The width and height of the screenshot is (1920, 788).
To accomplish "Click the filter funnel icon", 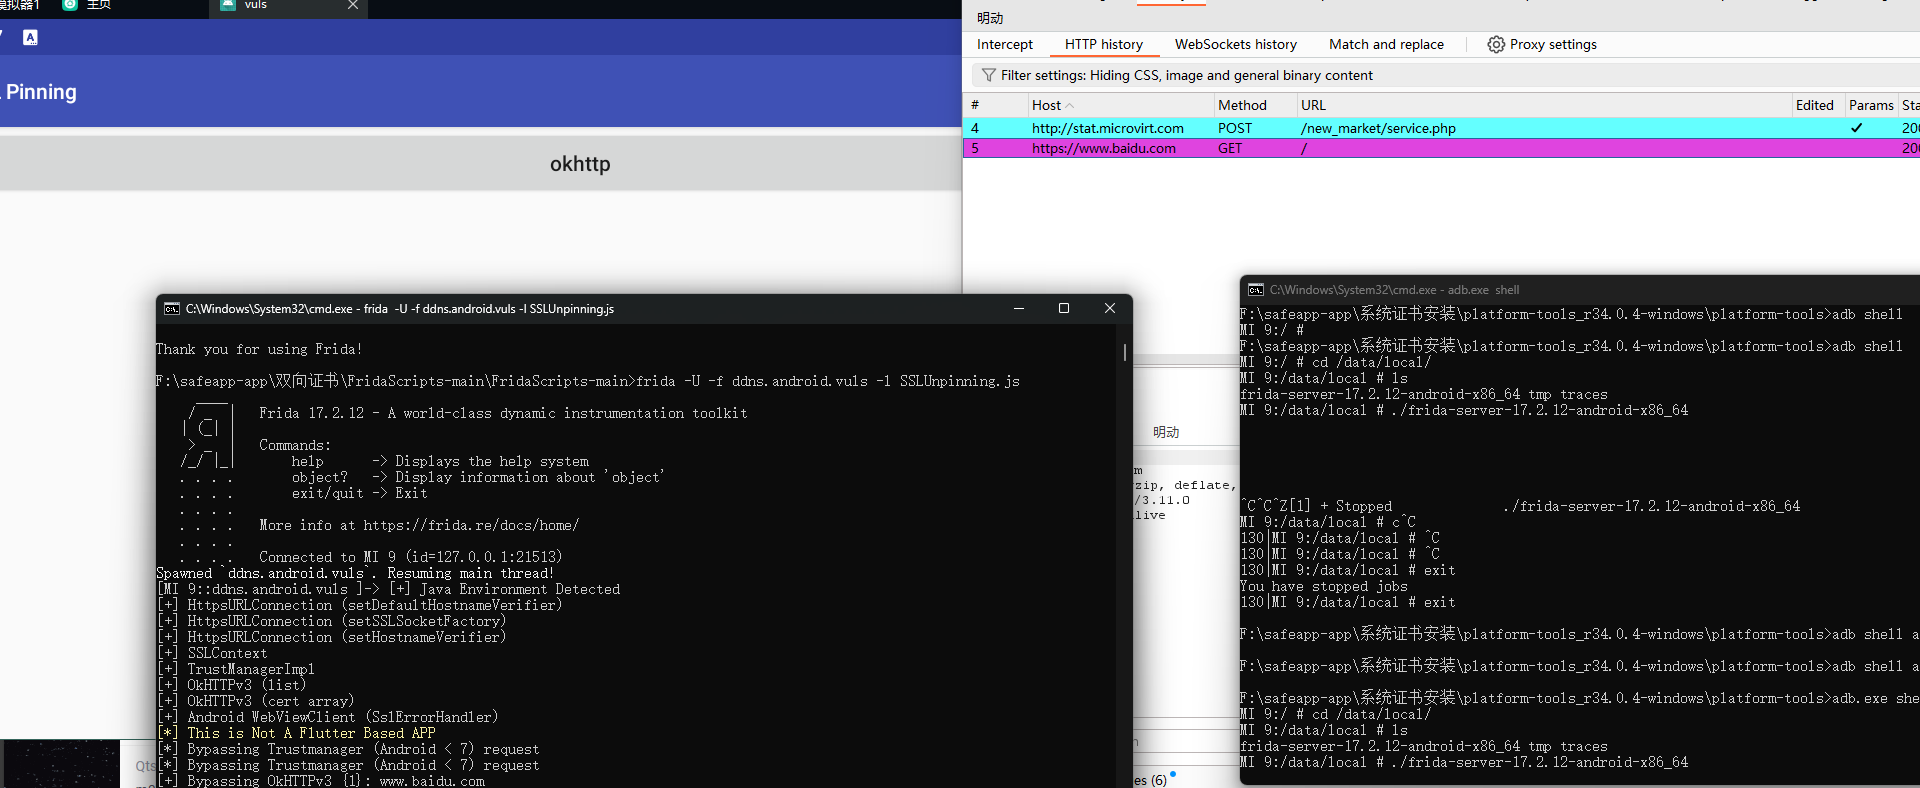I will [989, 75].
